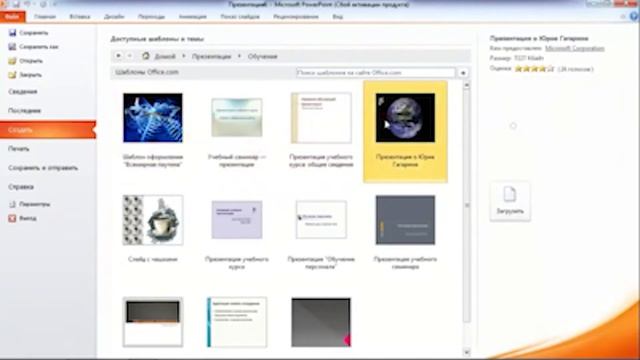Screen dimensions: 640x360
Task: Click the Сохранить save icon in sidebar
Action: (x=12, y=33)
